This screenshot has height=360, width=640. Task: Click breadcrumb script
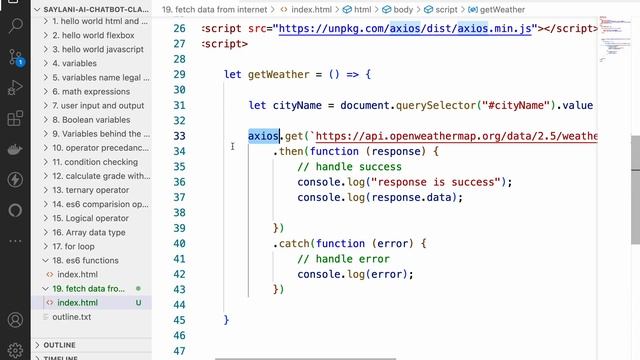[x=446, y=9]
